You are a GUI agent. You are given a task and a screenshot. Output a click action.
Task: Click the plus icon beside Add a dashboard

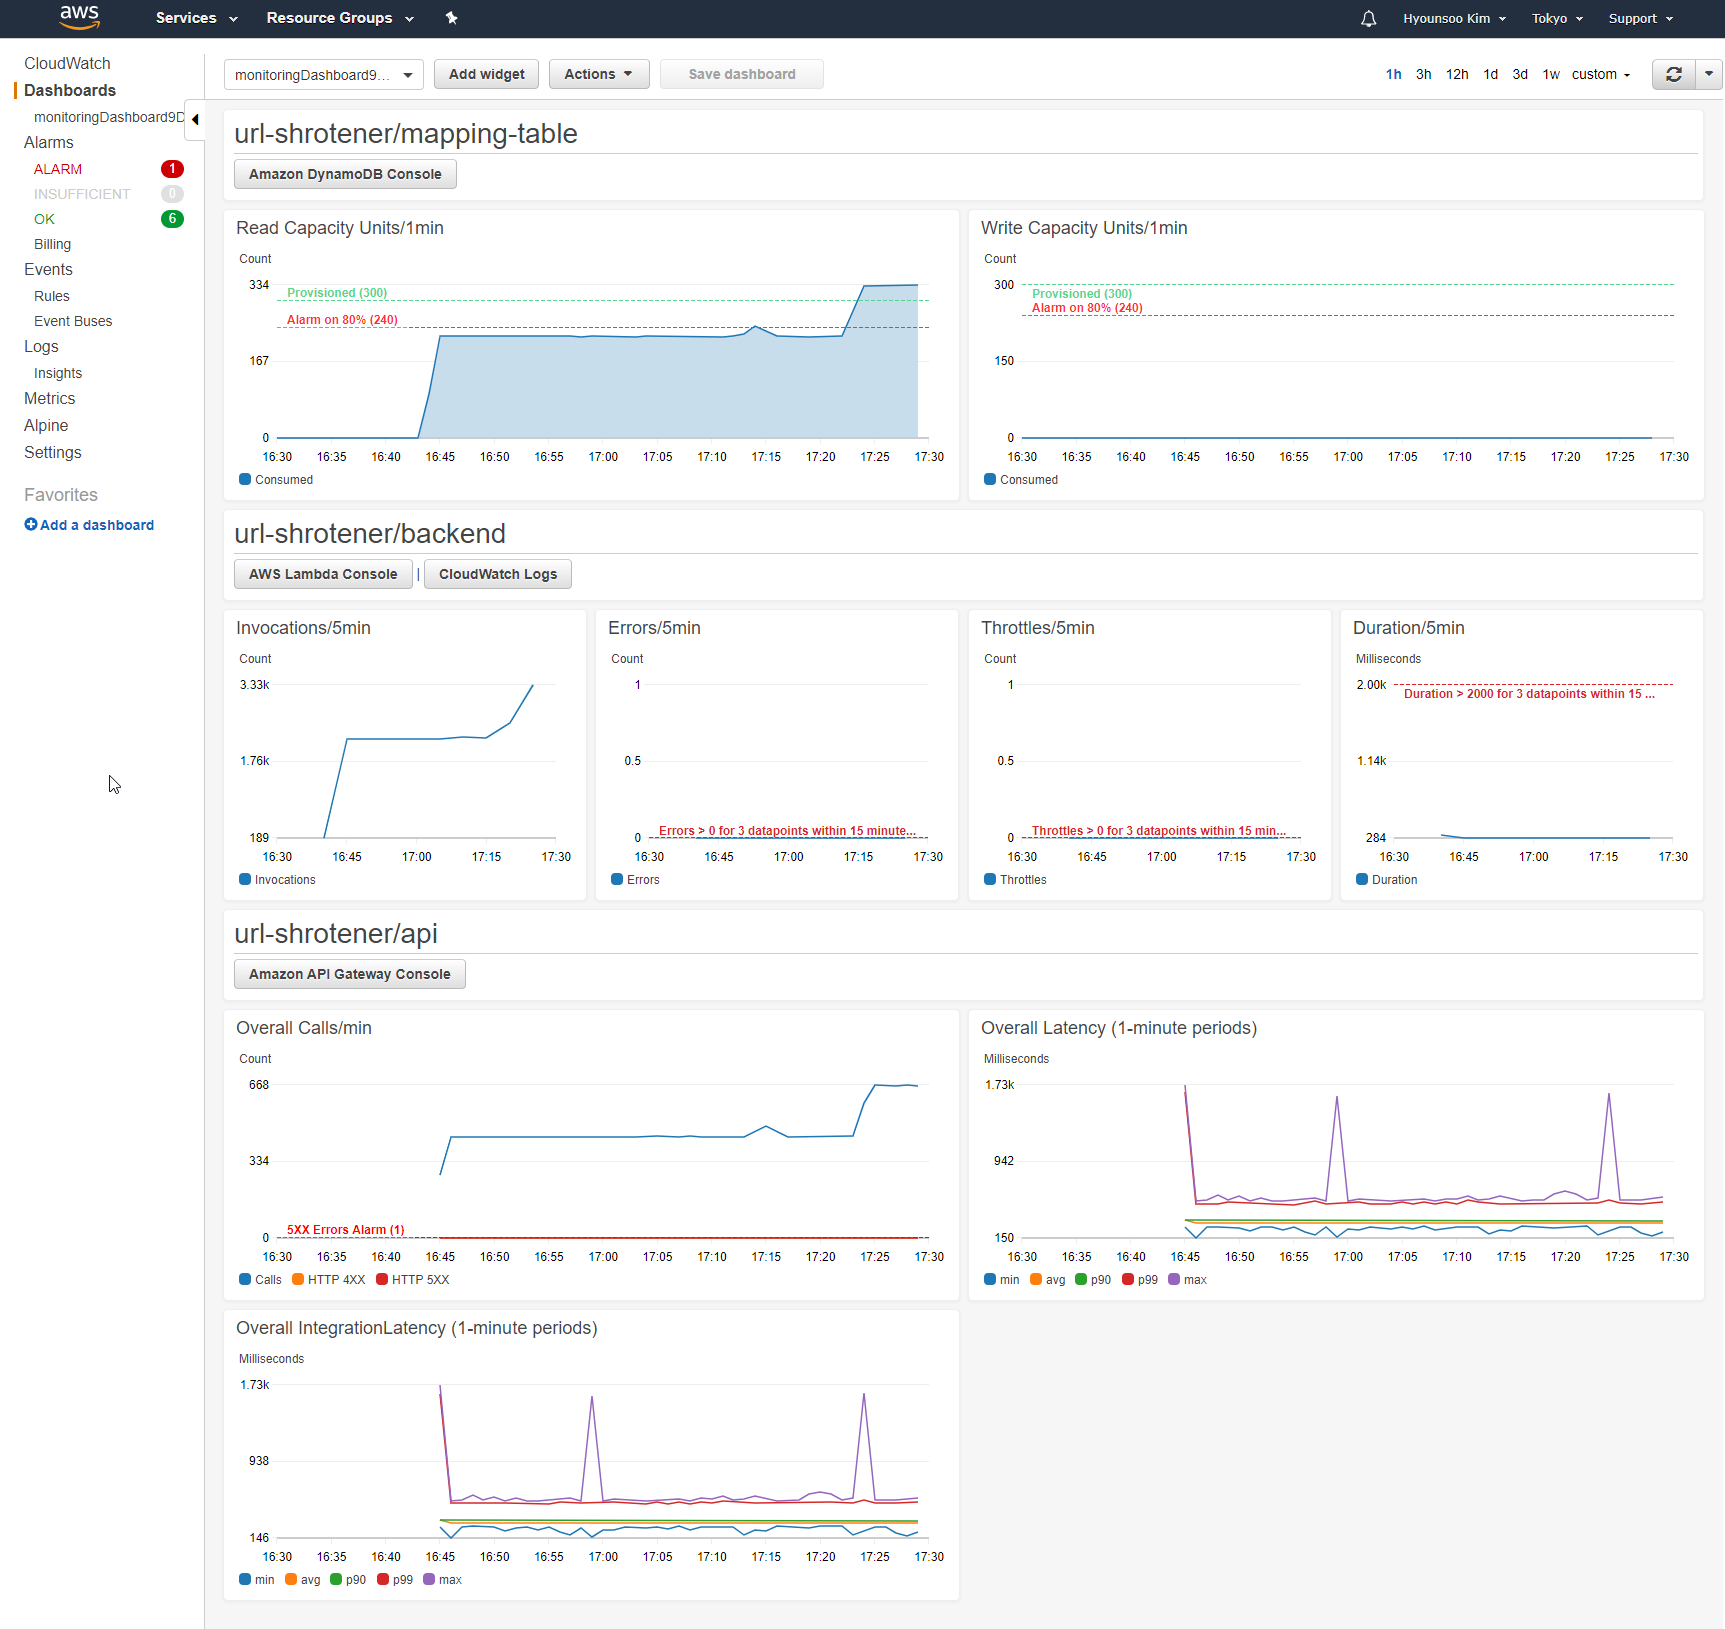tap(31, 524)
